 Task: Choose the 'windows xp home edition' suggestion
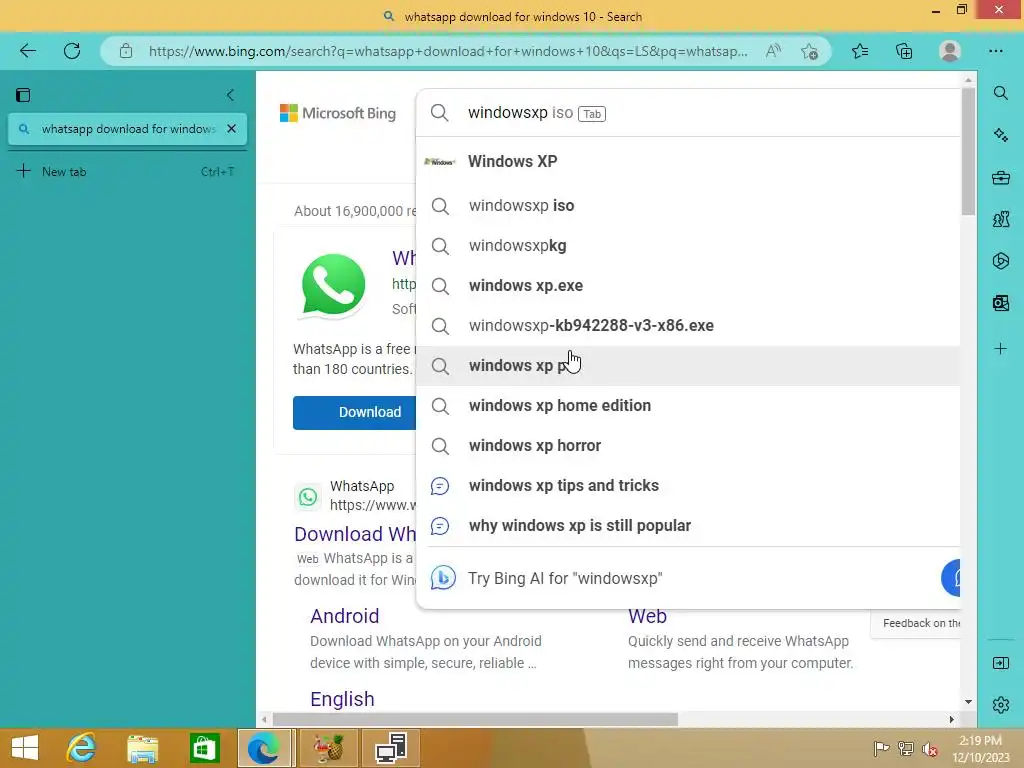tap(688, 406)
